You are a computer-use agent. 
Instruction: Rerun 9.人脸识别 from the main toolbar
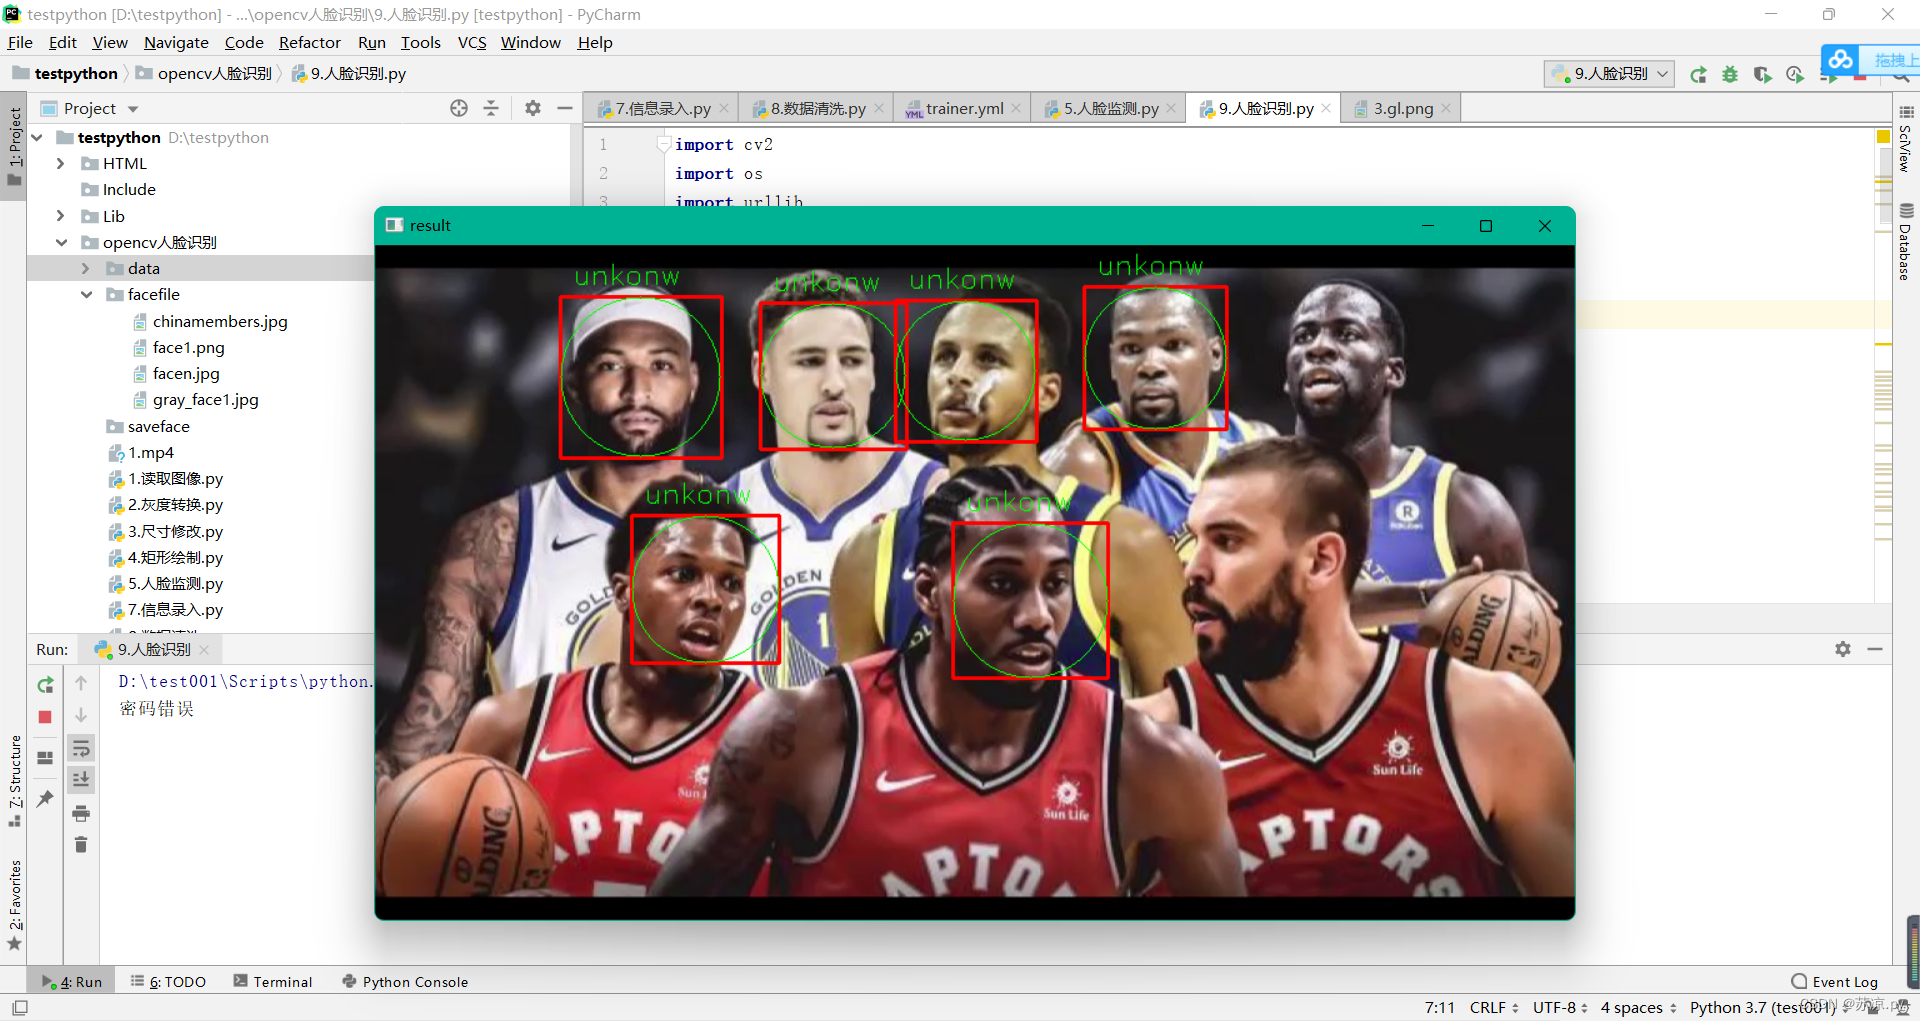1698,74
